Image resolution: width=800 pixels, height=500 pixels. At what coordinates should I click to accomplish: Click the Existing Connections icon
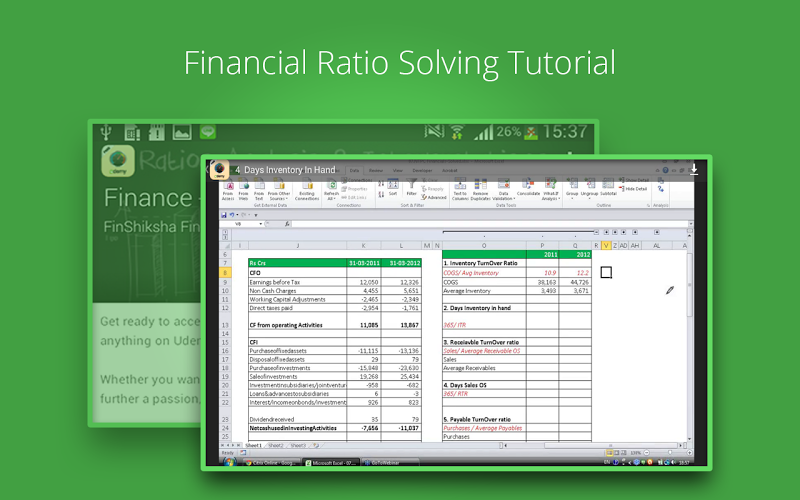[307, 190]
